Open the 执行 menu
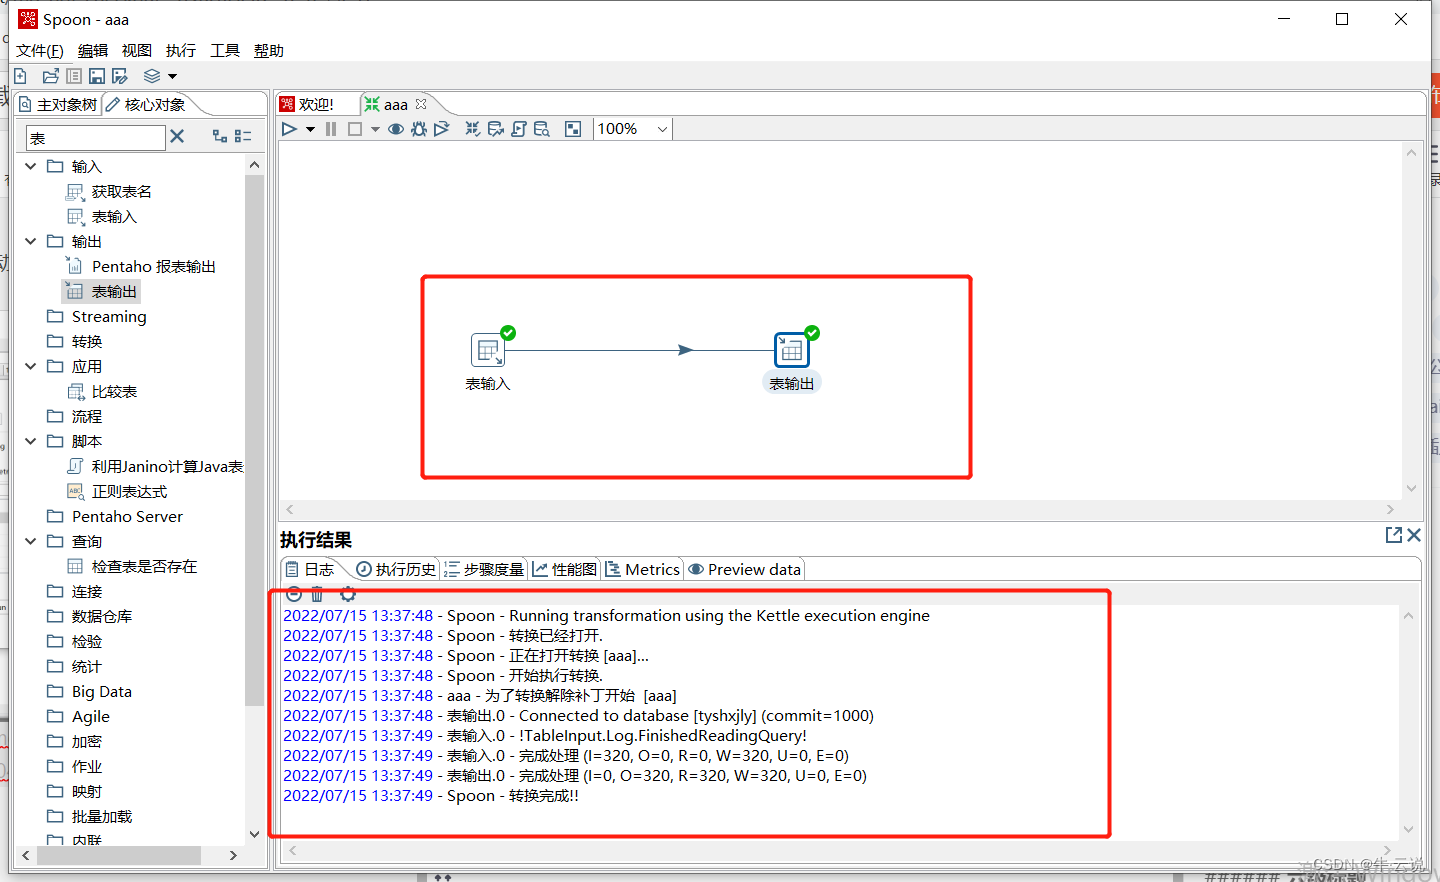Screen dimensions: 1440x882 181,51
